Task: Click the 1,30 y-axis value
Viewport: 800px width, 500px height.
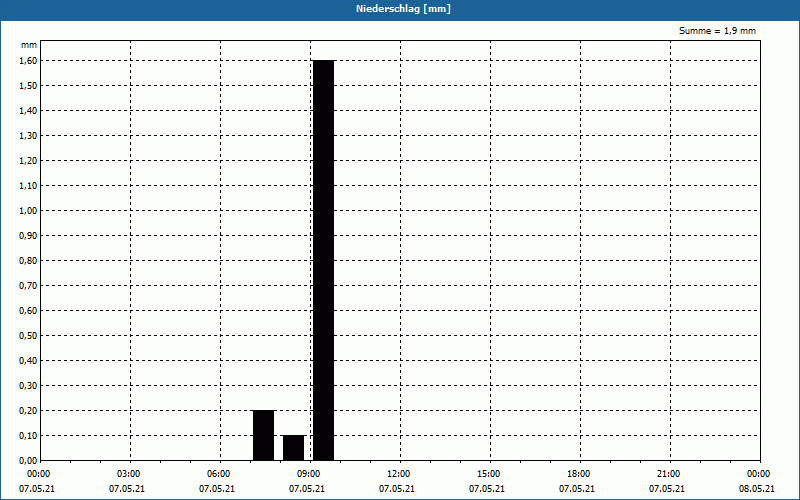Action: click(x=28, y=136)
